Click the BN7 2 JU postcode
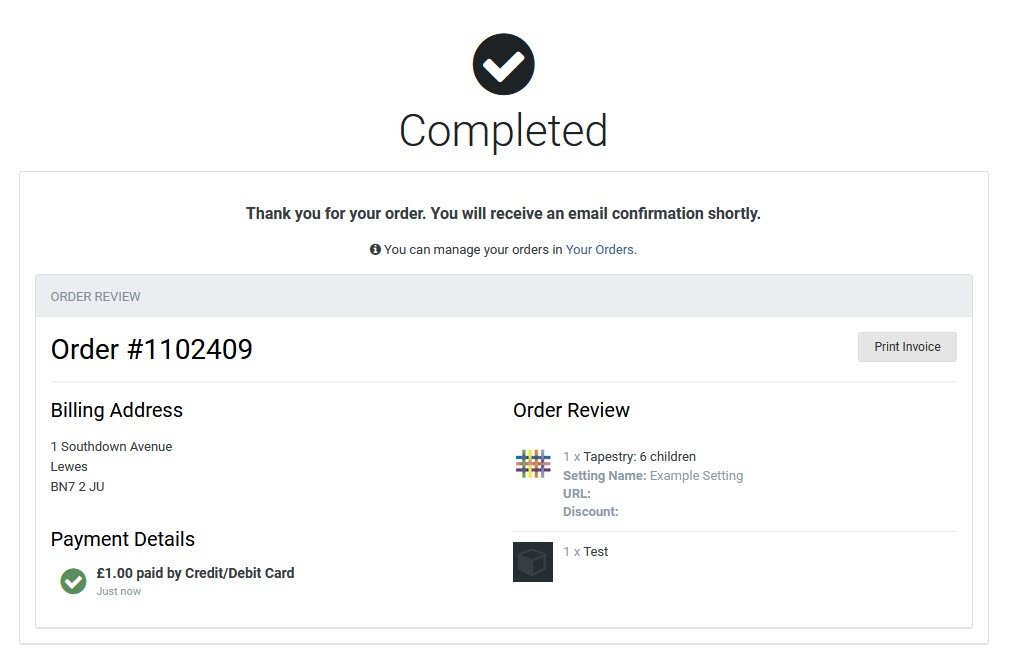This screenshot has width=1010, height=662. (x=77, y=487)
